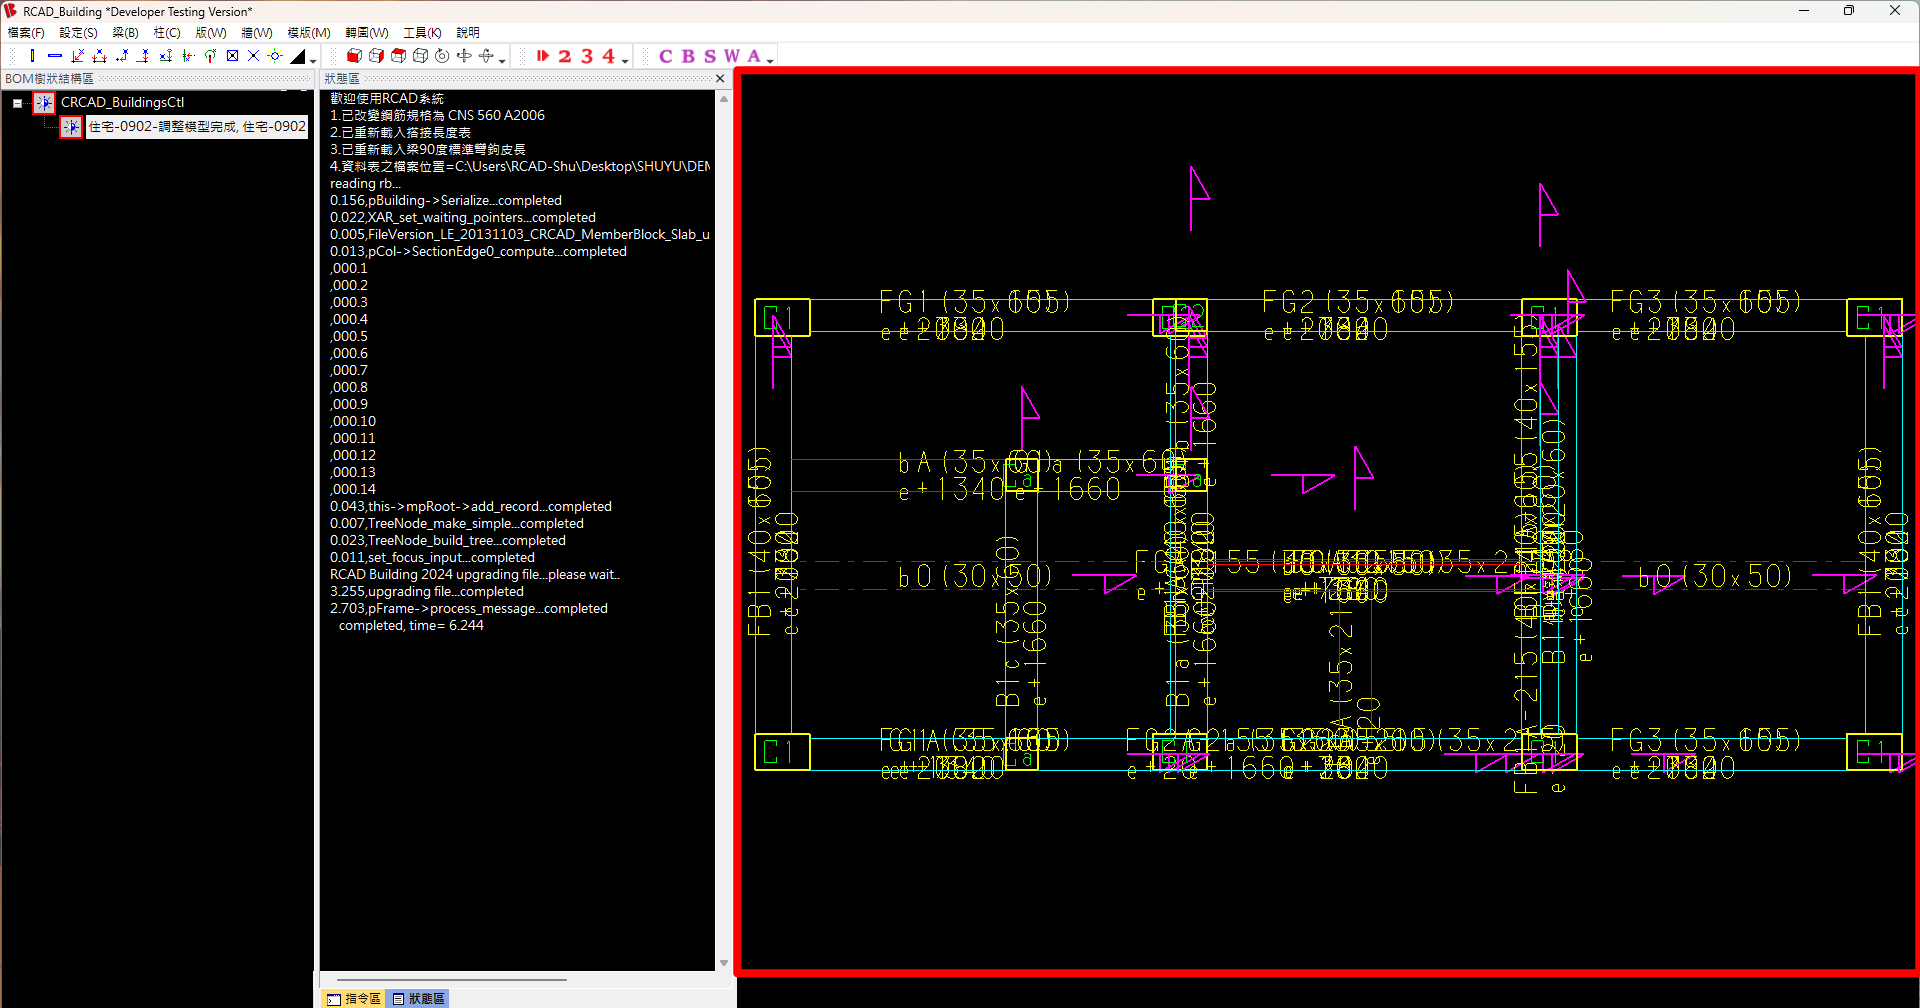Select the horizontal blue bar beam tool
Image resolution: width=1920 pixels, height=1008 pixels.
55,56
